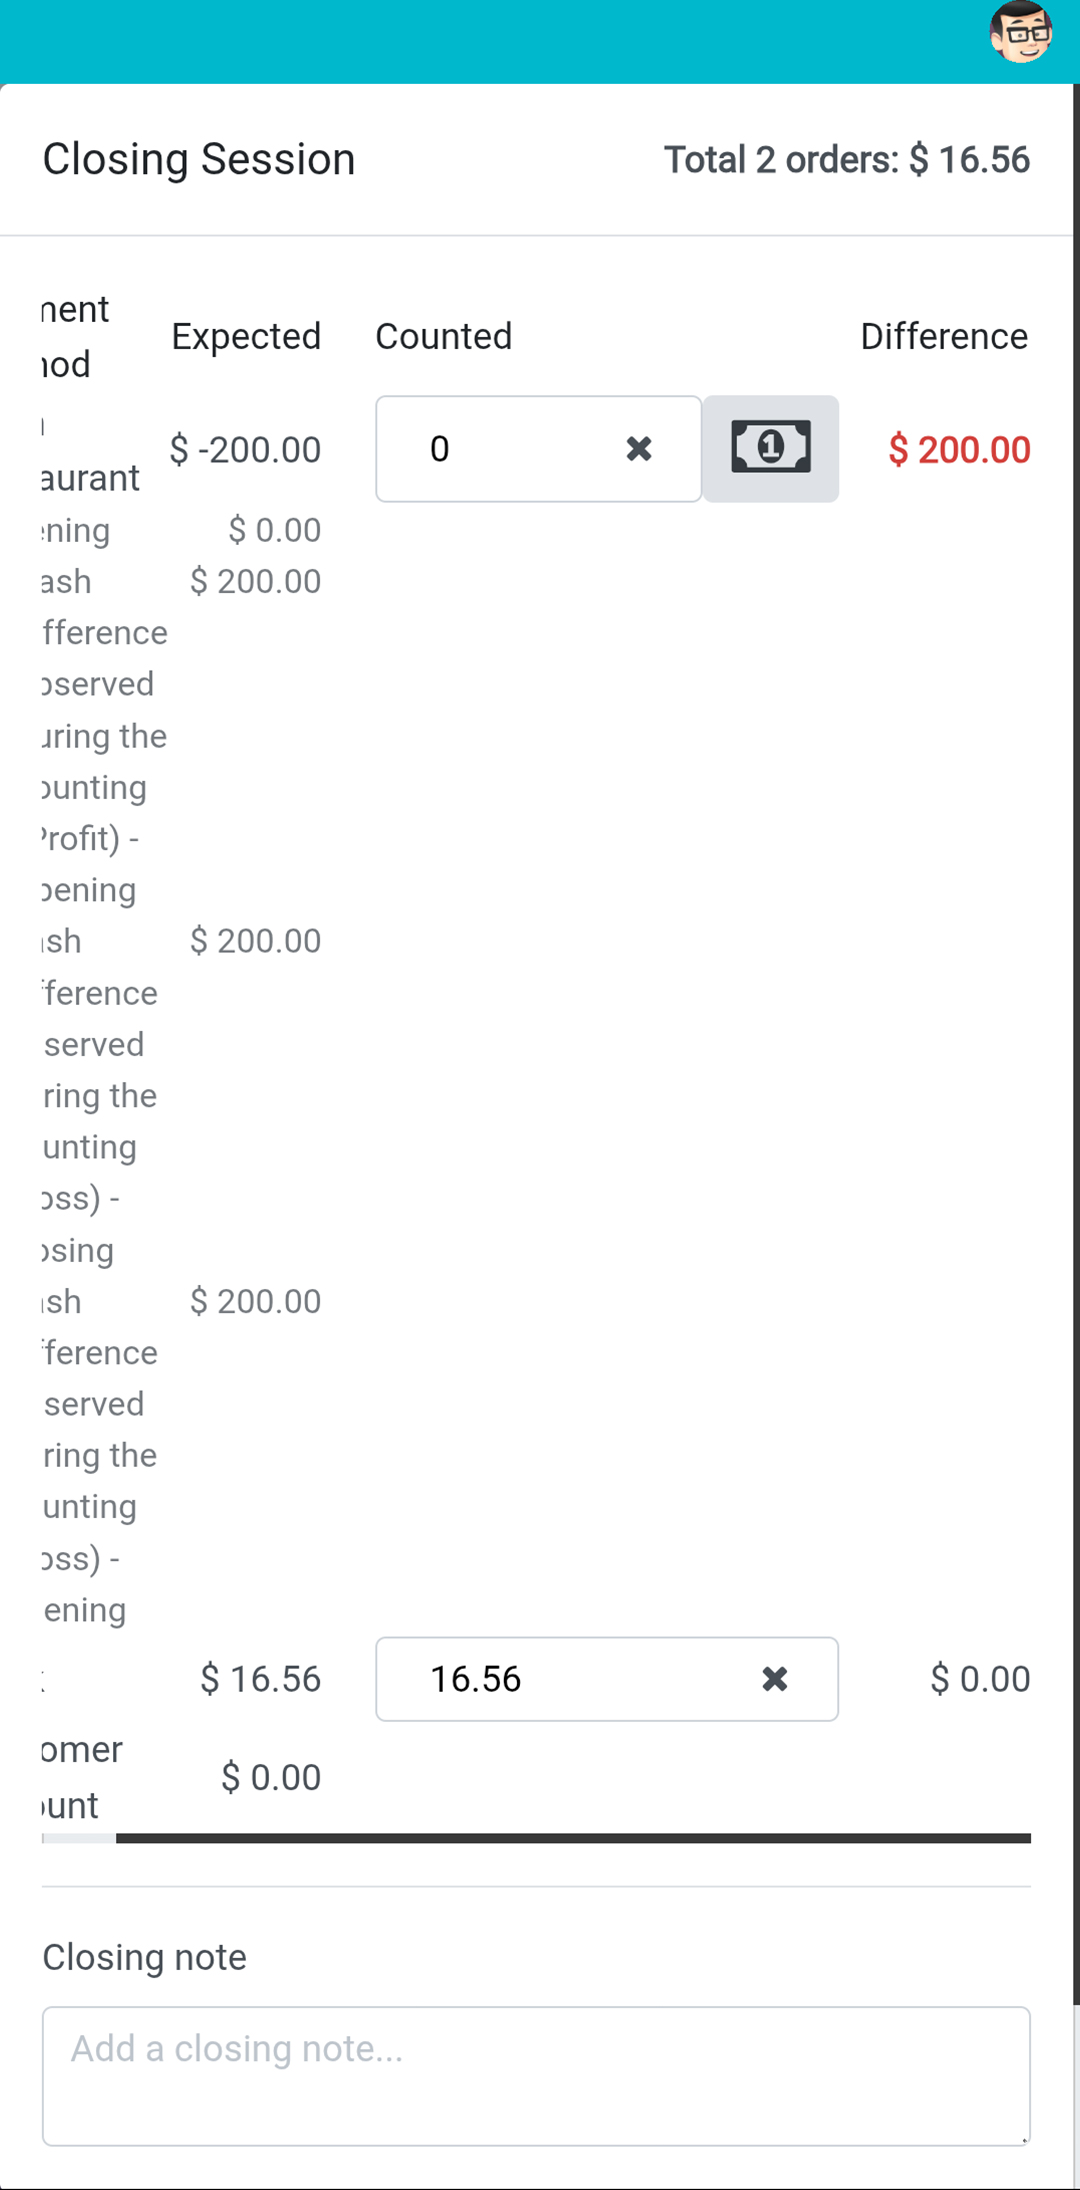
Task: Select the red $ 200.00 difference amount
Action: click(x=959, y=449)
